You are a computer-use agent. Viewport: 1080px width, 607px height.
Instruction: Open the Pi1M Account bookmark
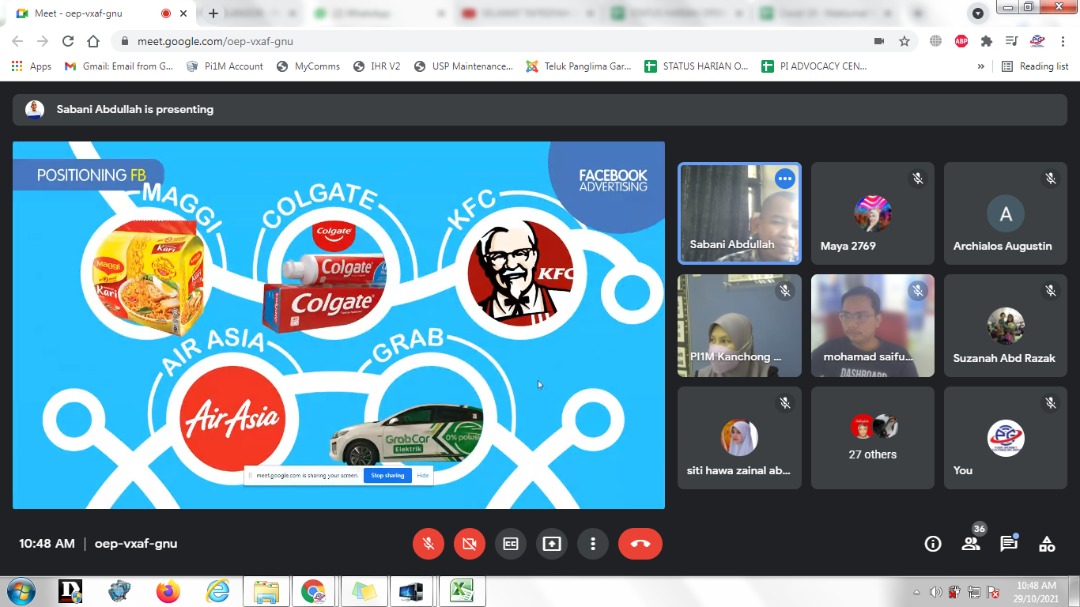click(x=225, y=66)
